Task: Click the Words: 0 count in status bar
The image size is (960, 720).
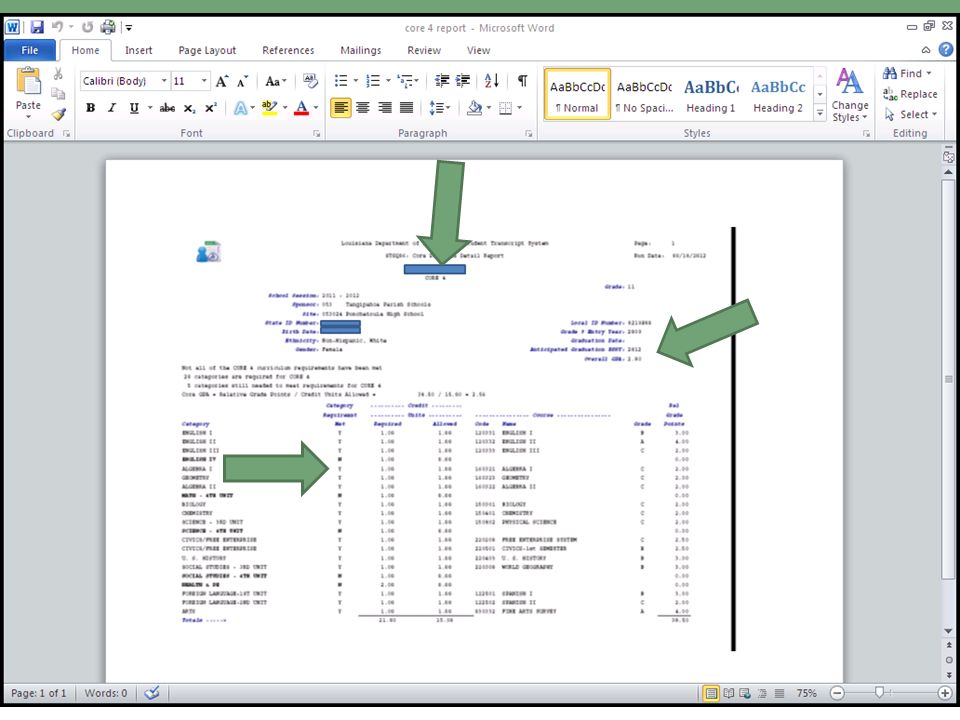Action: coord(106,693)
